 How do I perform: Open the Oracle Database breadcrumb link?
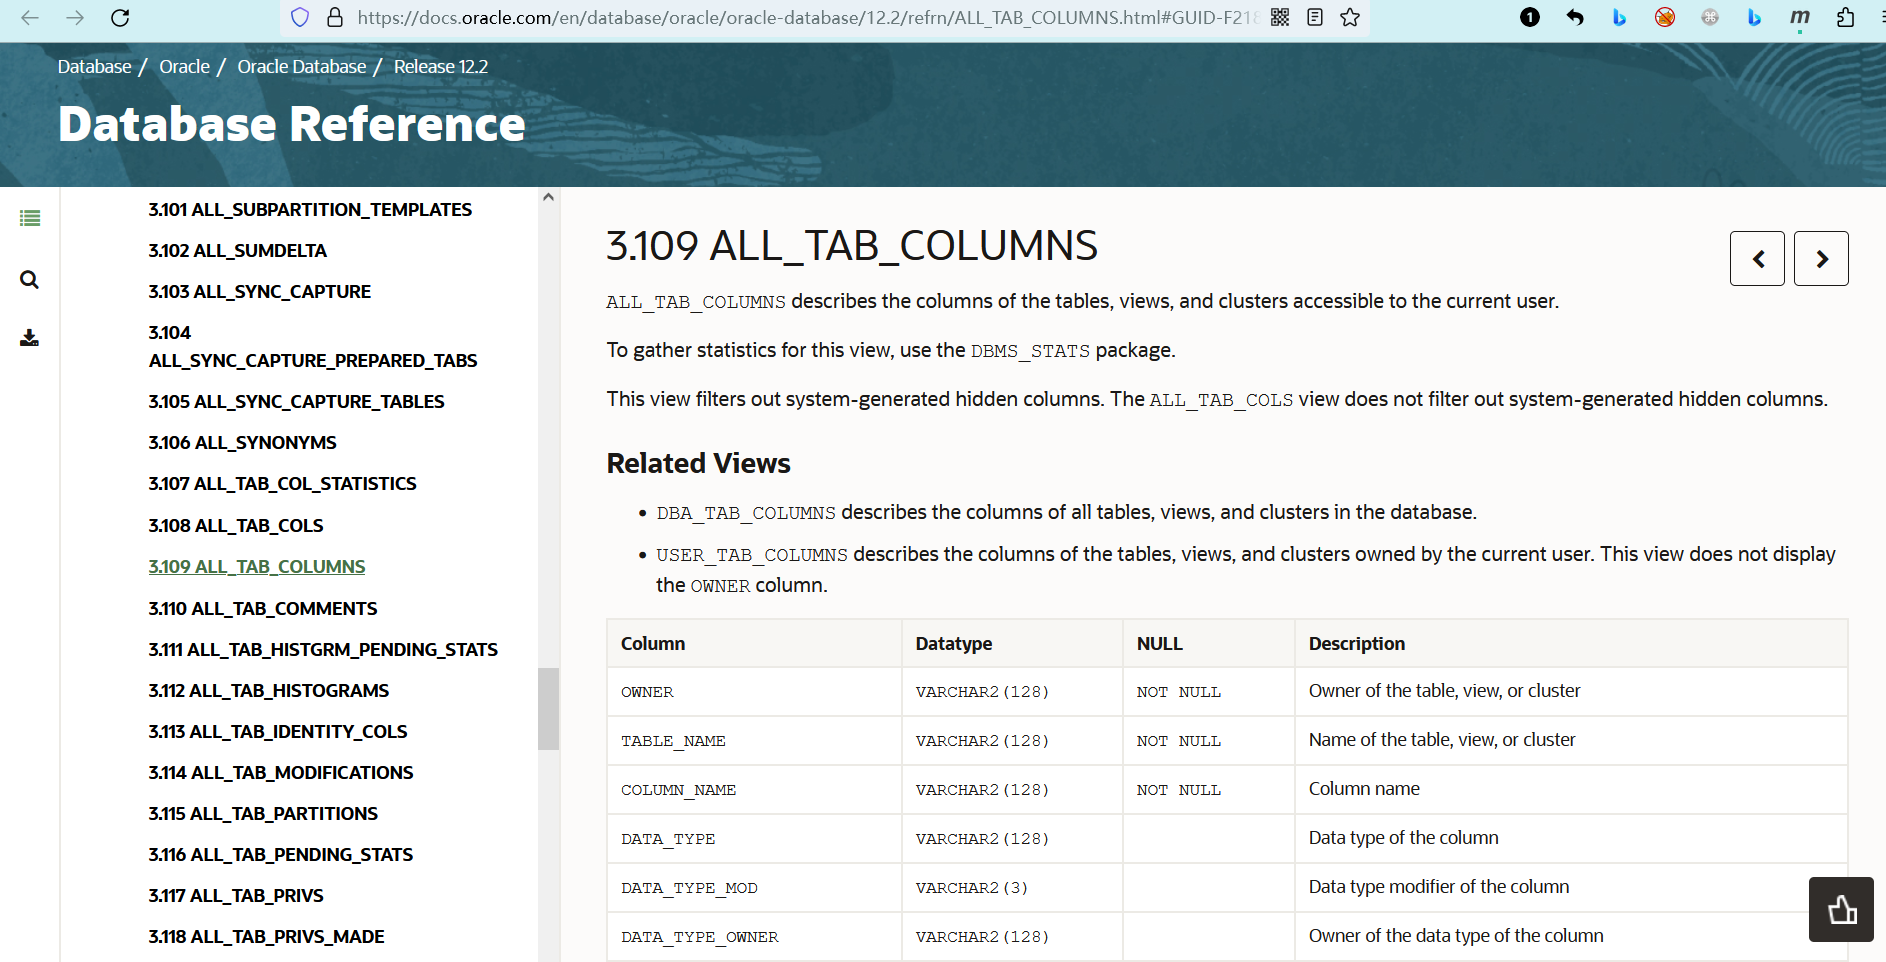click(301, 67)
